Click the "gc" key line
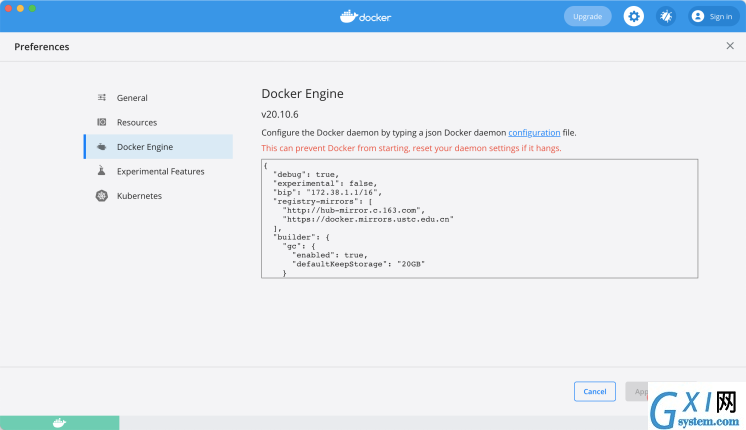Viewport: 746px width, 430px height. click(299, 246)
